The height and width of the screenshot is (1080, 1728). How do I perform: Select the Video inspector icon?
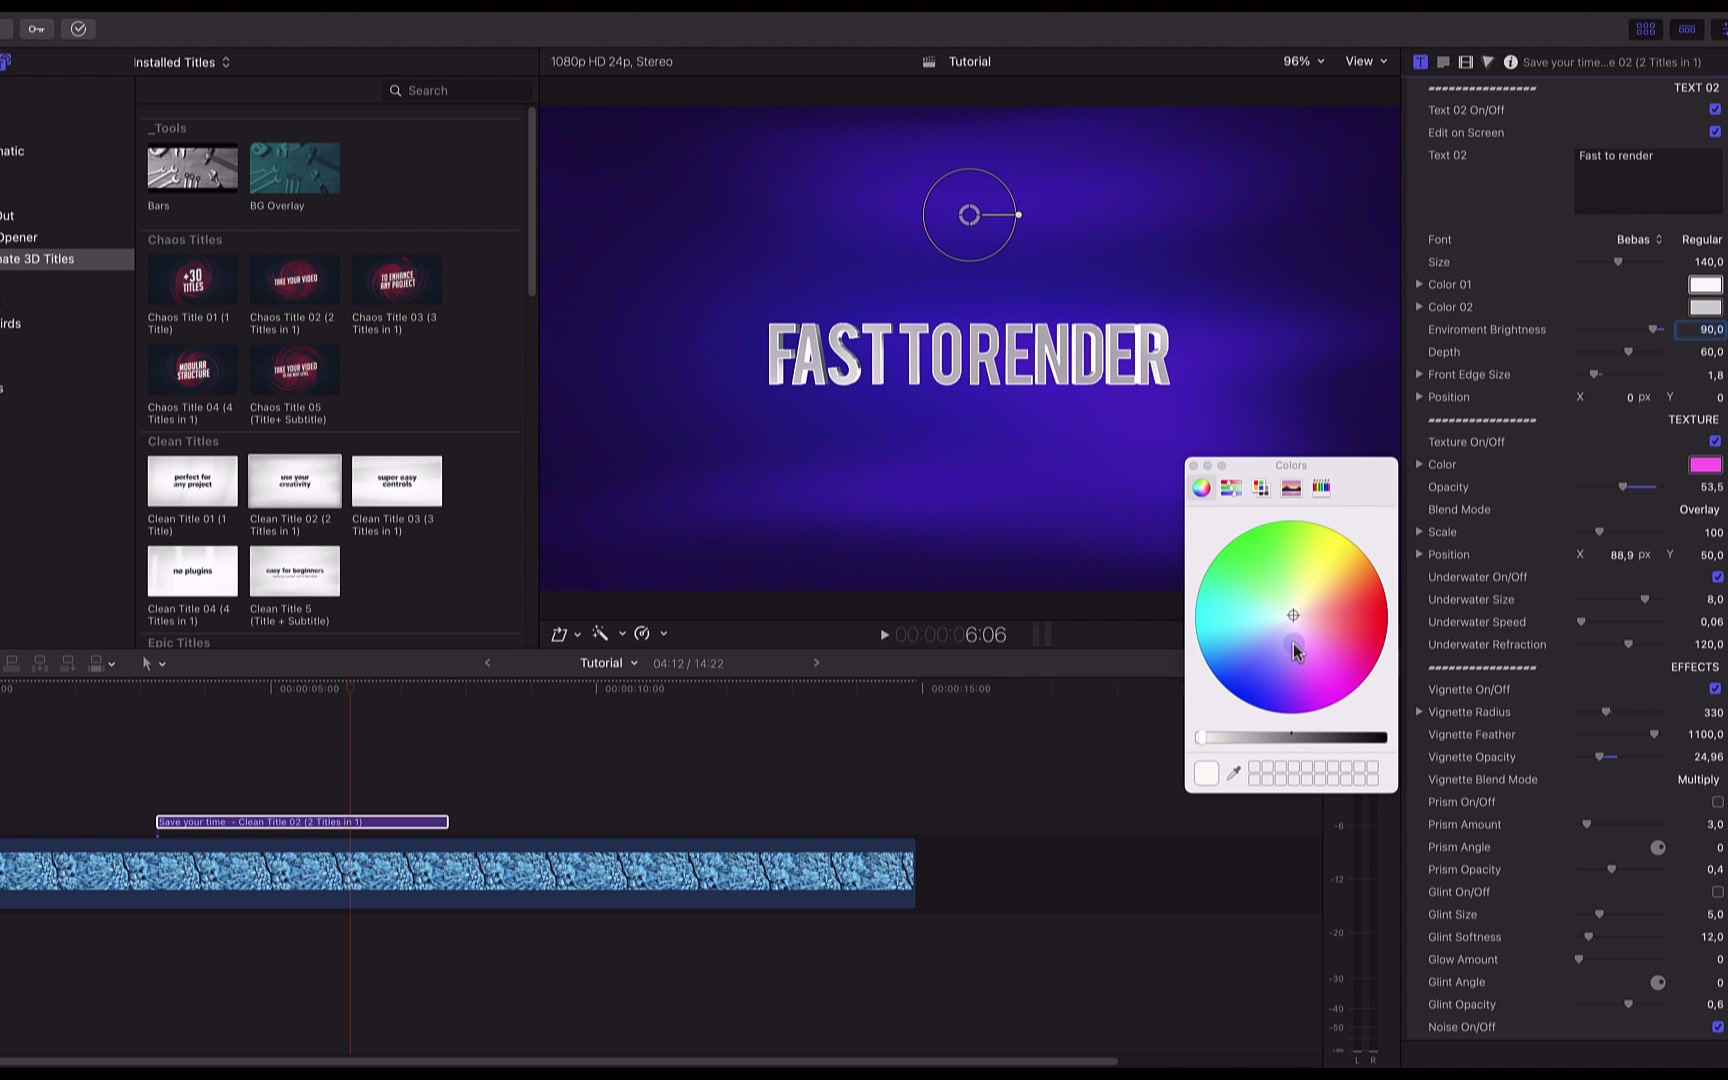pyautogui.click(x=1465, y=61)
